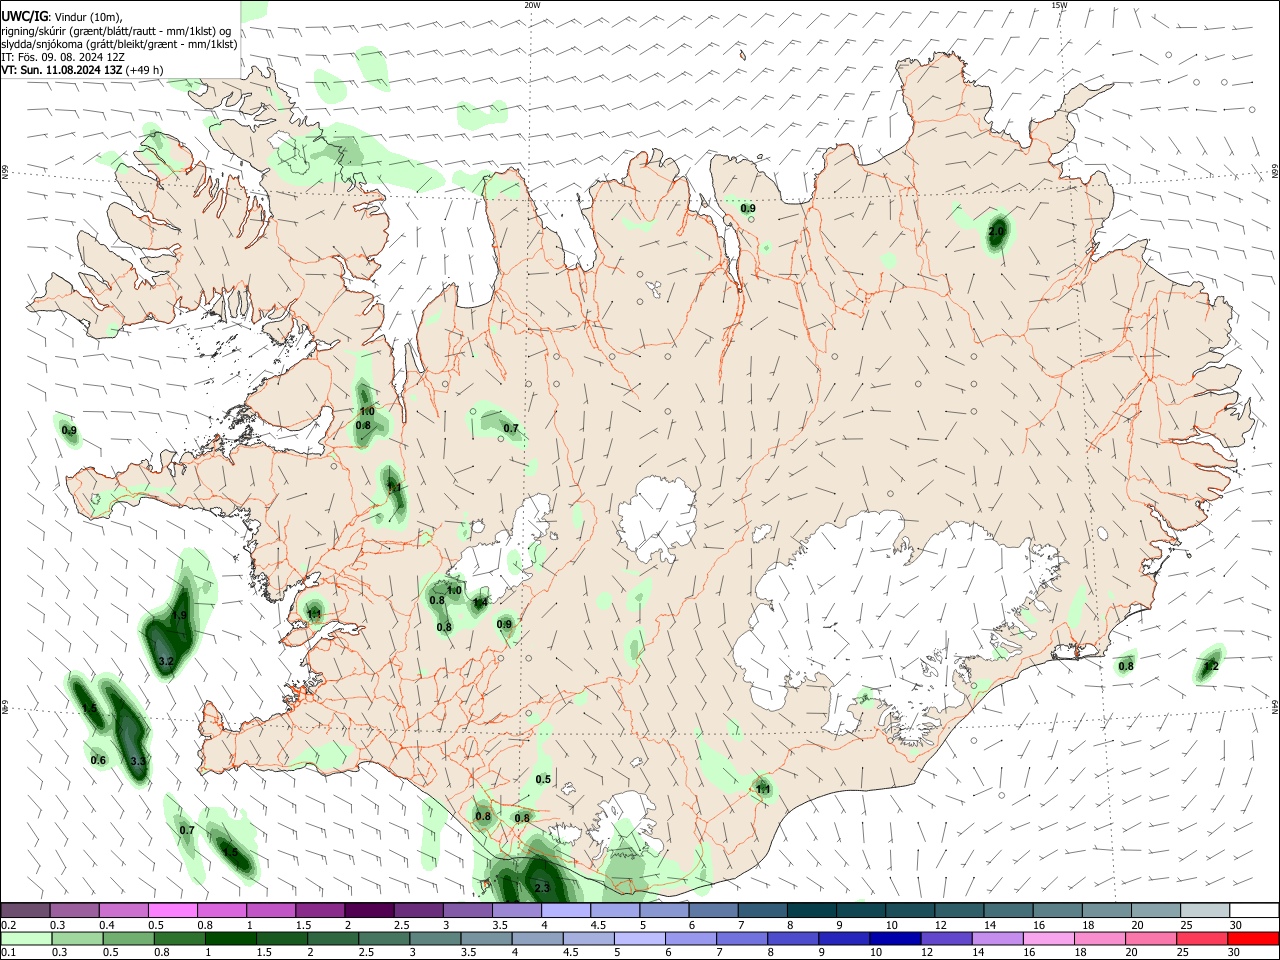Click the 0.4 label on top legend row
This screenshot has height=960, width=1280.
click(106, 925)
